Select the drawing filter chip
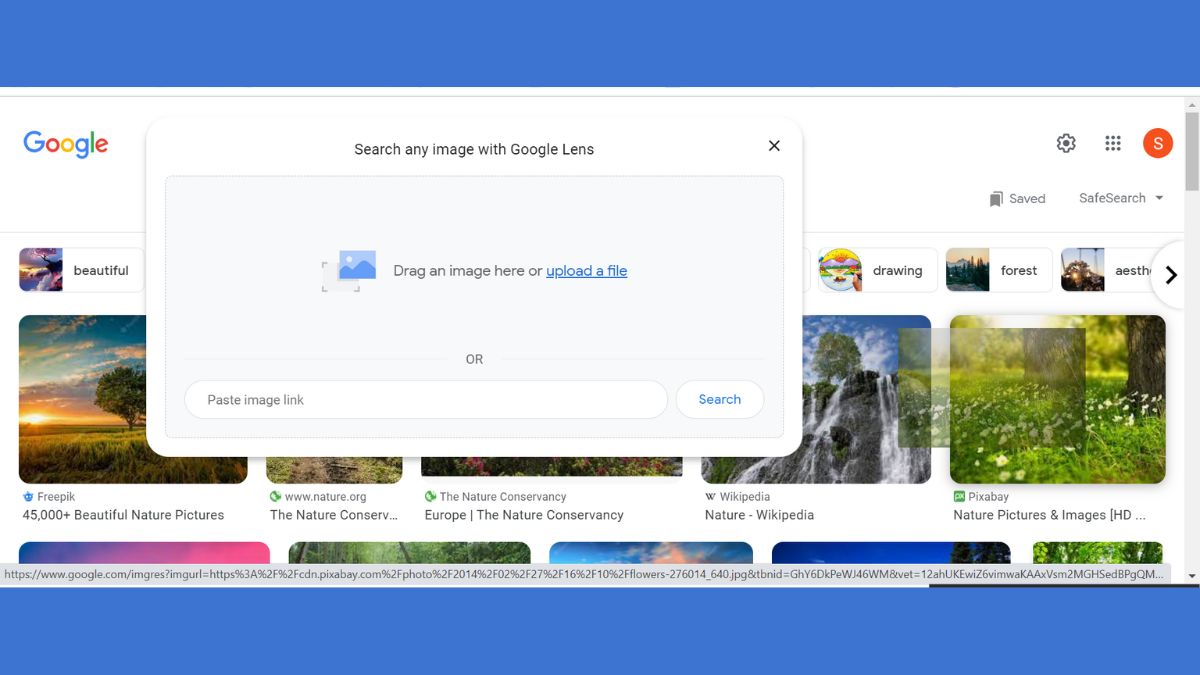1200x675 pixels. [878, 270]
